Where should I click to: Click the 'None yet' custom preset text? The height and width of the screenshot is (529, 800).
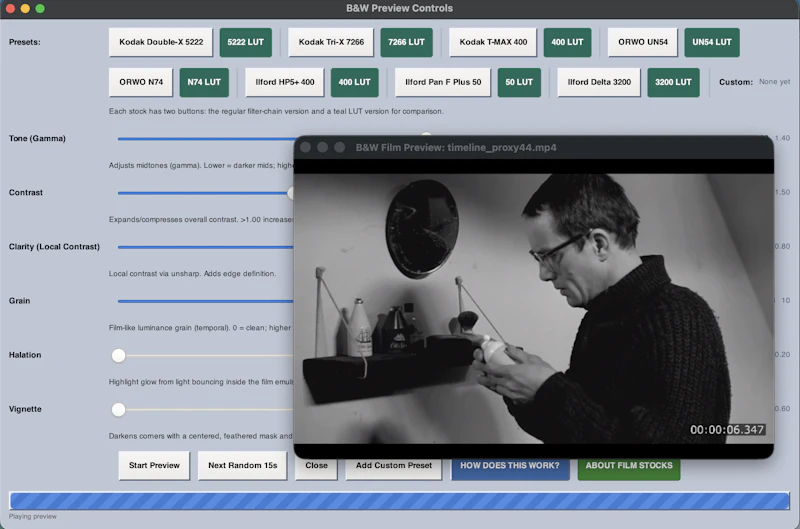774,82
